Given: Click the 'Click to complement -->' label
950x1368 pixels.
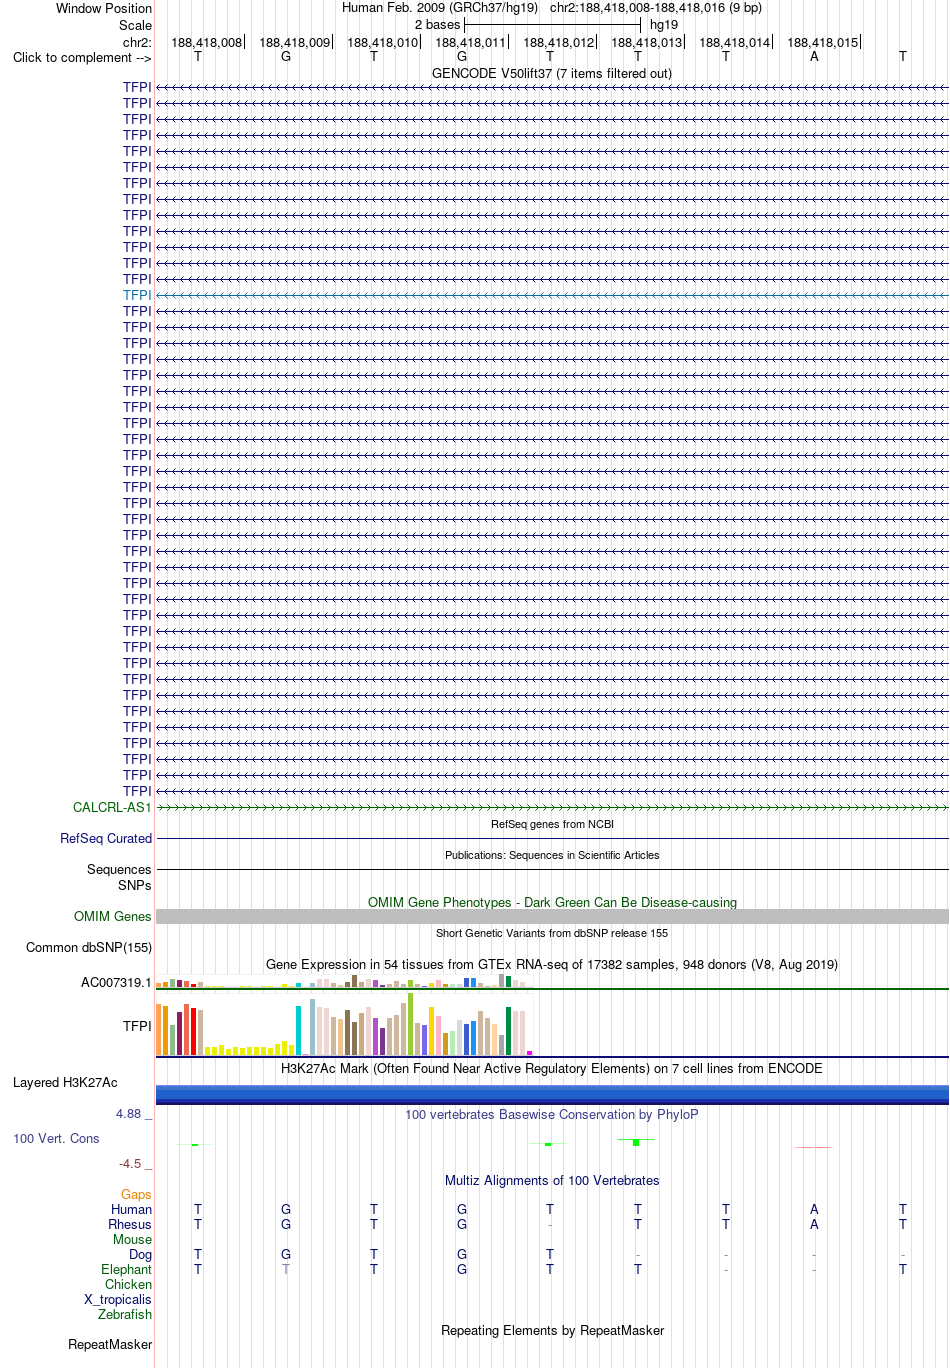Looking at the screenshot, I should click(82, 58).
